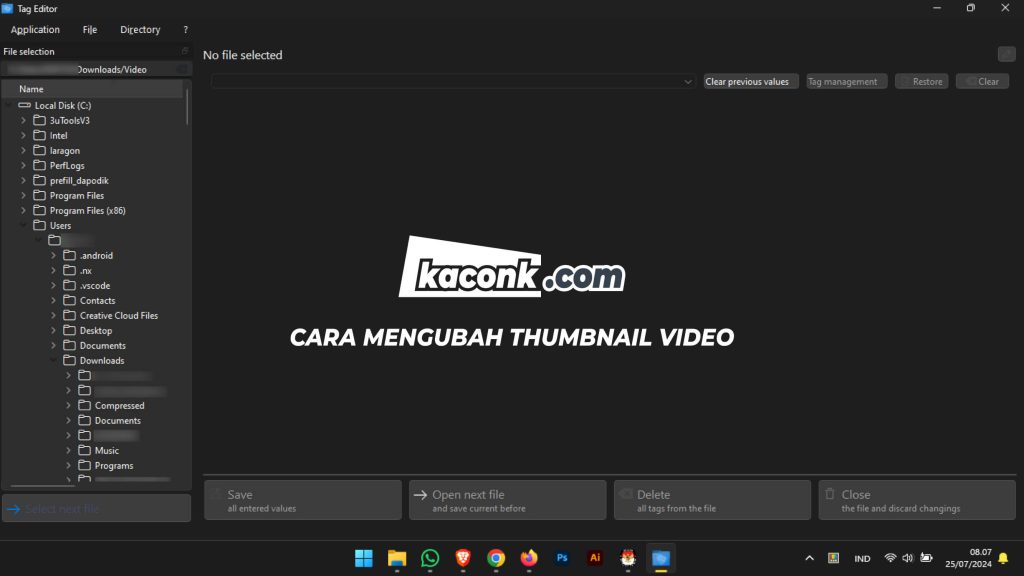This screenshot has width=1024, height=576.
Task: Click the Wi-Fi network tray icon
Action: (x=890, y=558)
